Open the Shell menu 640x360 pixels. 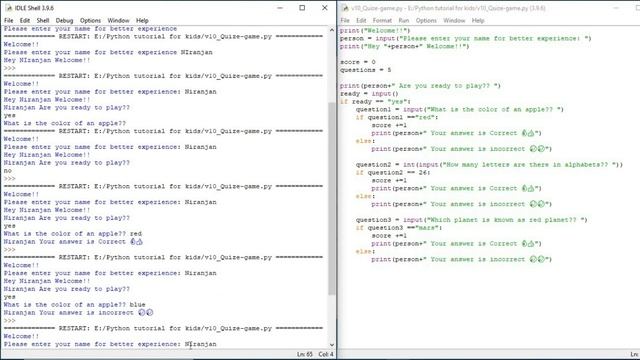(x=43, y=20)
